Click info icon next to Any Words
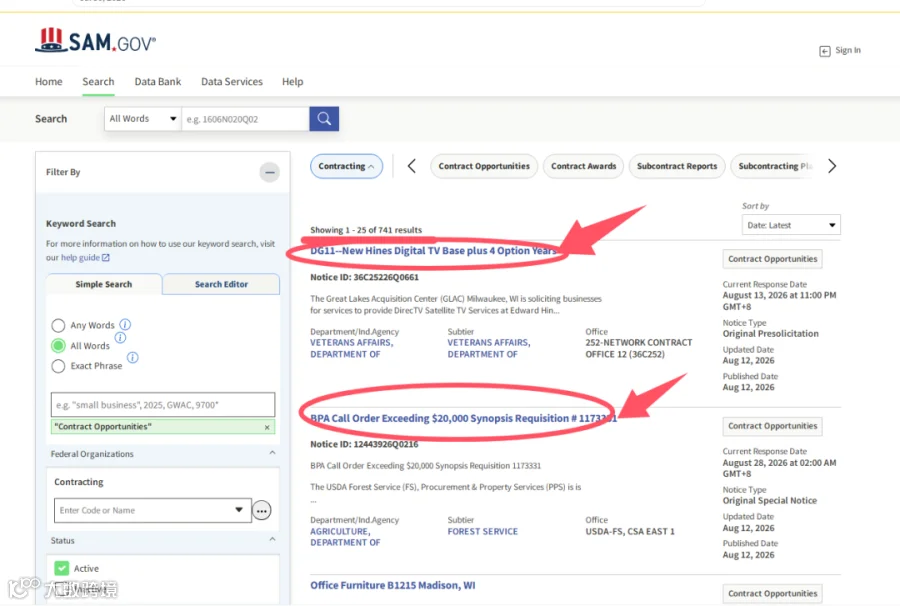The image size is (900, 606). pyautogui.click(x=125, y=324)
